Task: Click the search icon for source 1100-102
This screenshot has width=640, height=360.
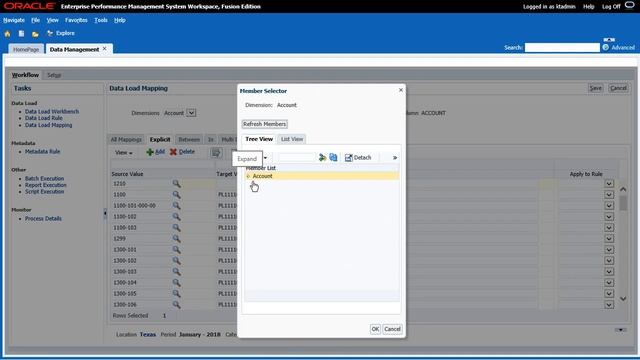Action: point(176,217)
